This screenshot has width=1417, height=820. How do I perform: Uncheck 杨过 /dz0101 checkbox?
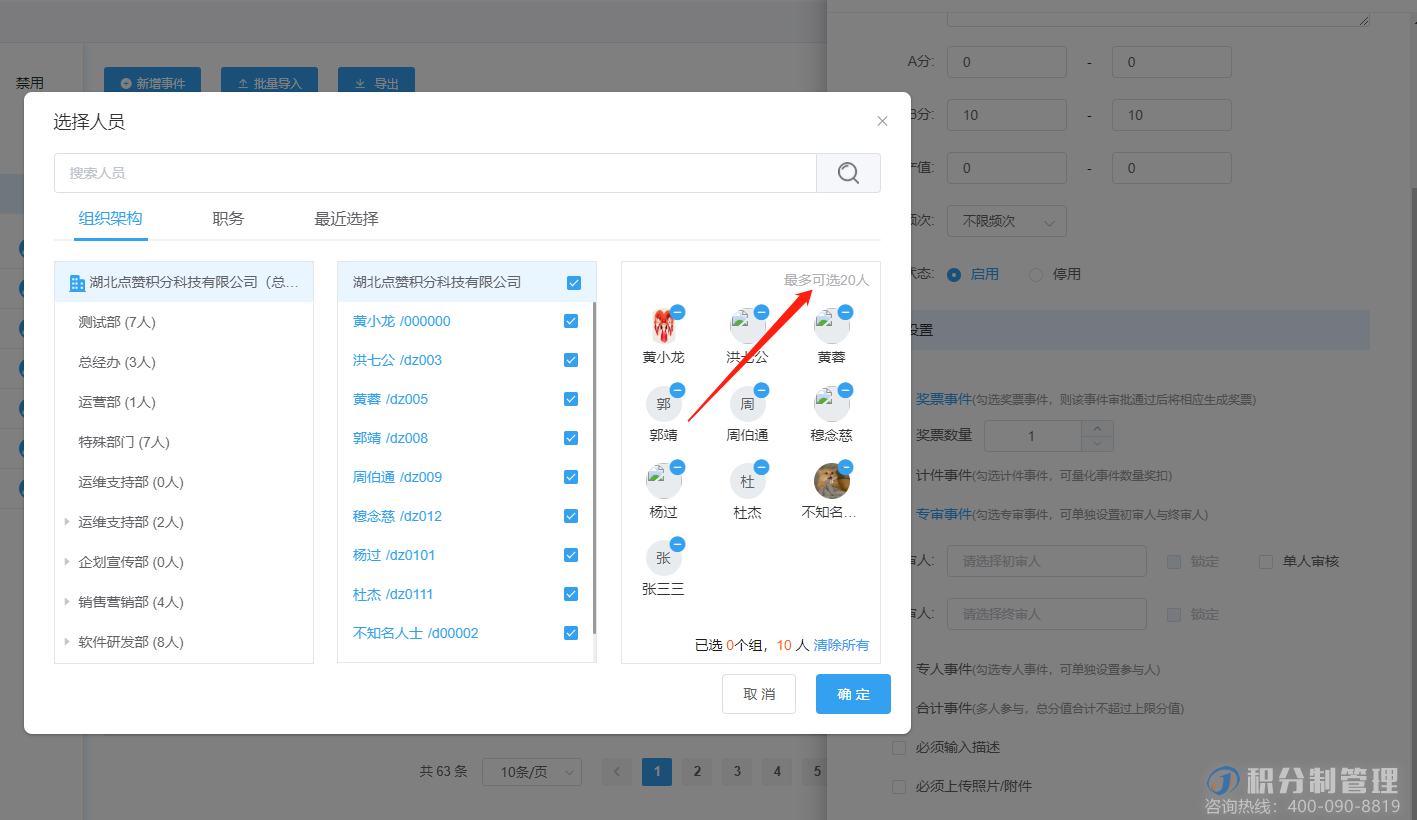tap(571, 555)
